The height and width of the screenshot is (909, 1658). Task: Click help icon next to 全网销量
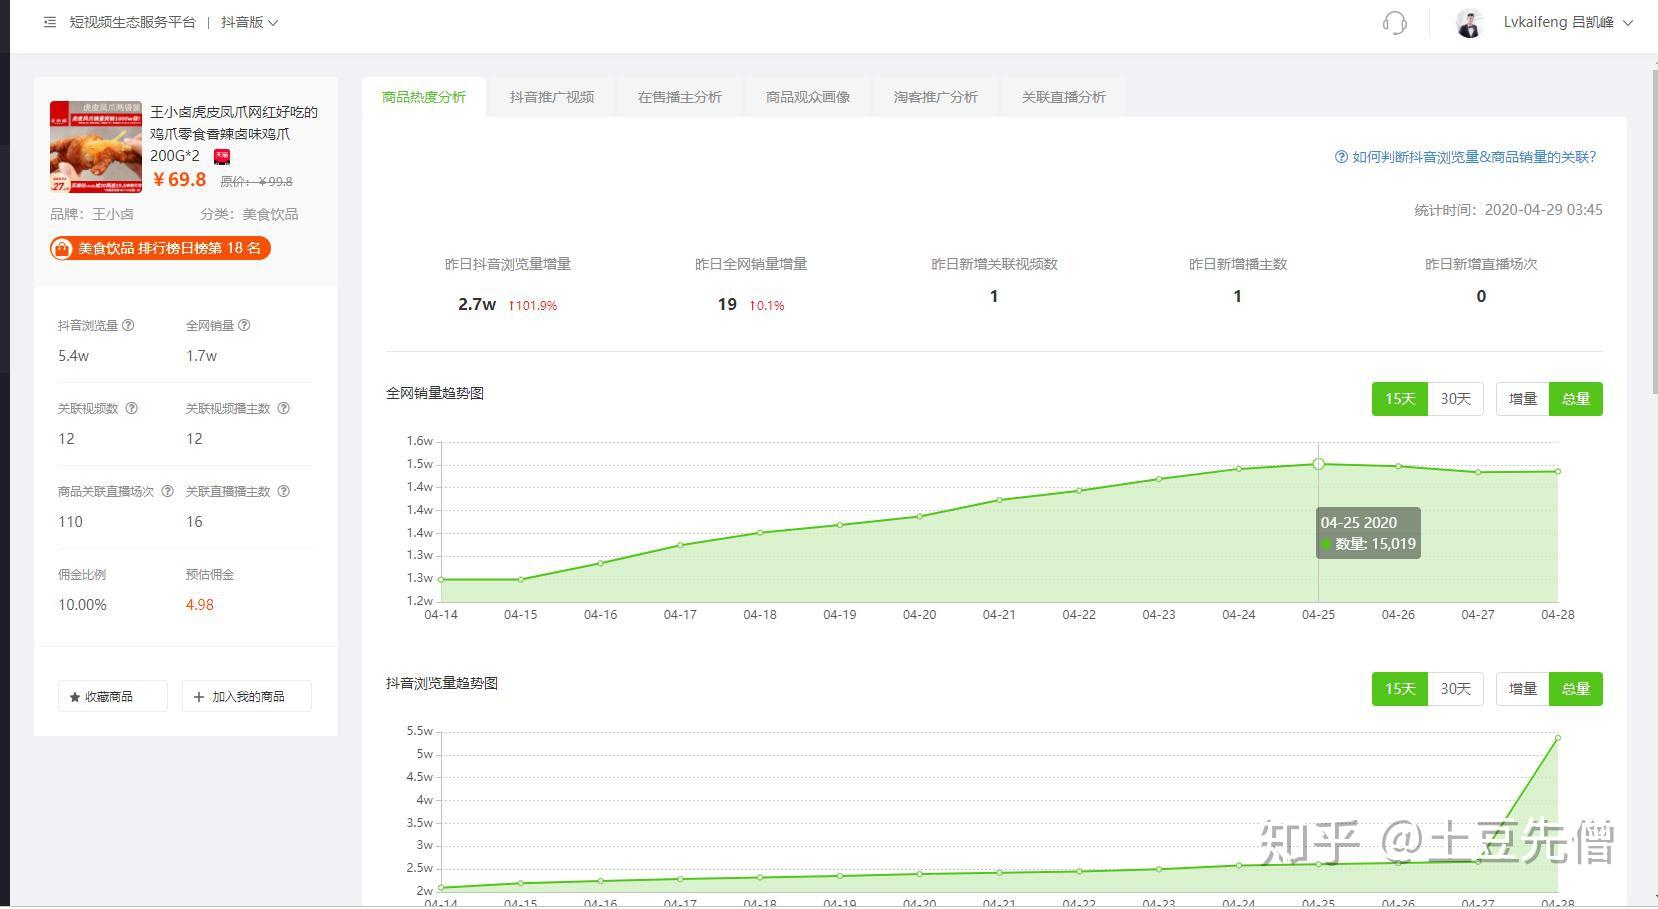coord(244,325)
